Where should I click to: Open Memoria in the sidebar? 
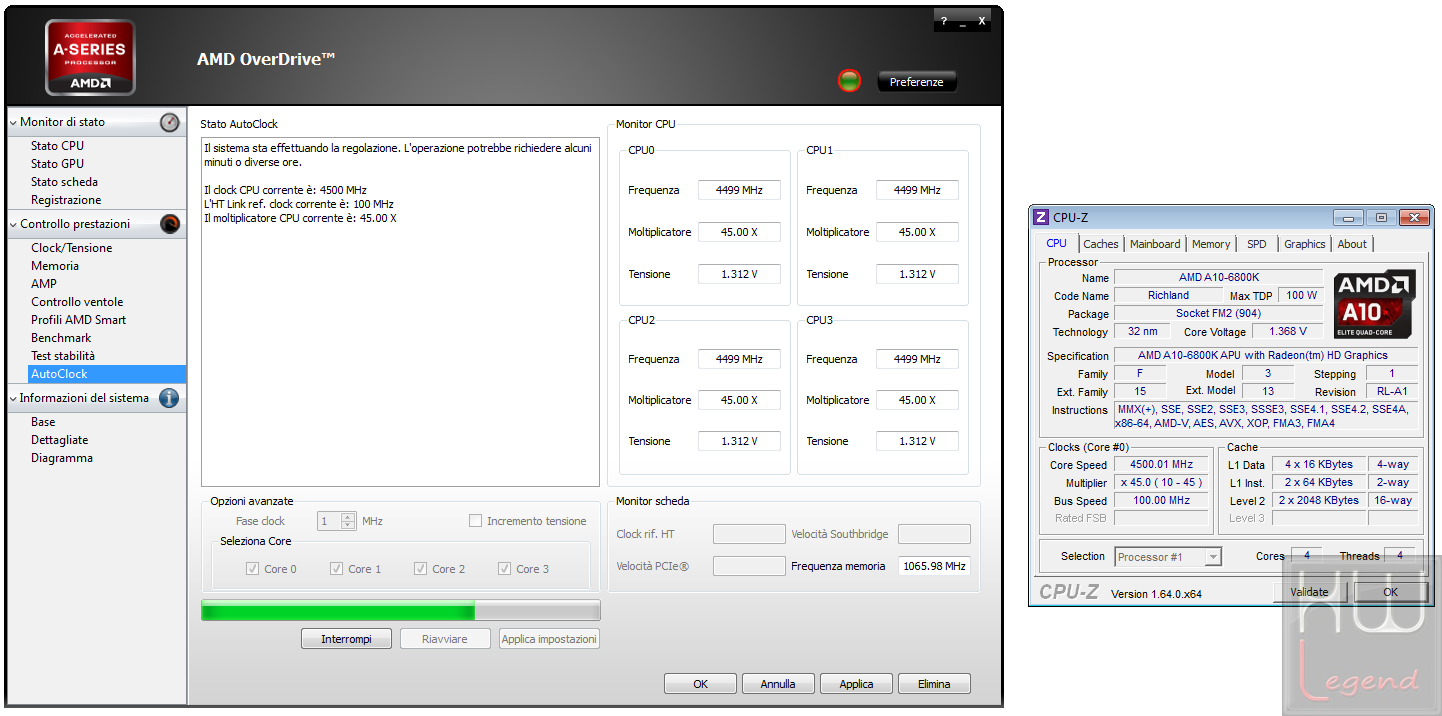coord(55,266)
